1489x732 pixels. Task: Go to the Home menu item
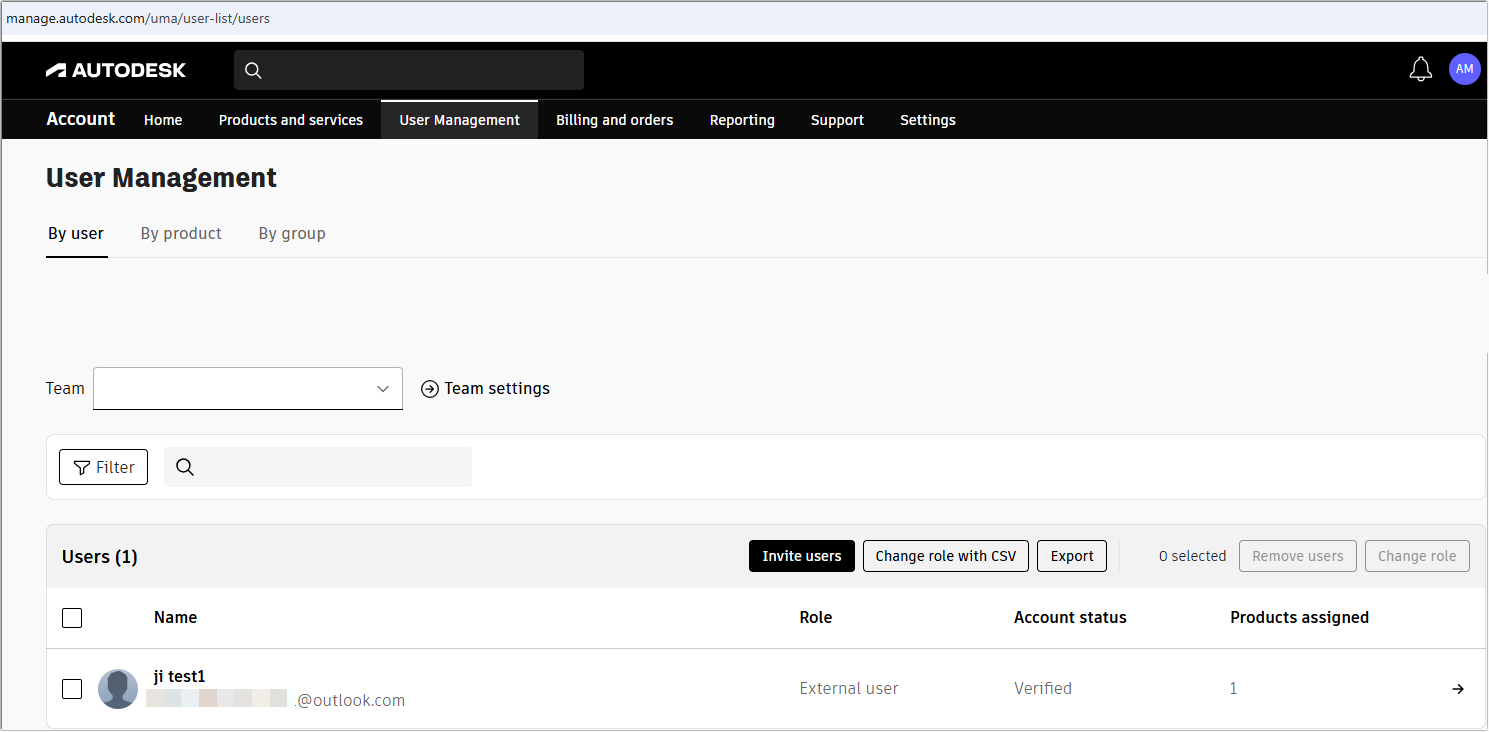pyautogui.click(x=163, y=120)
